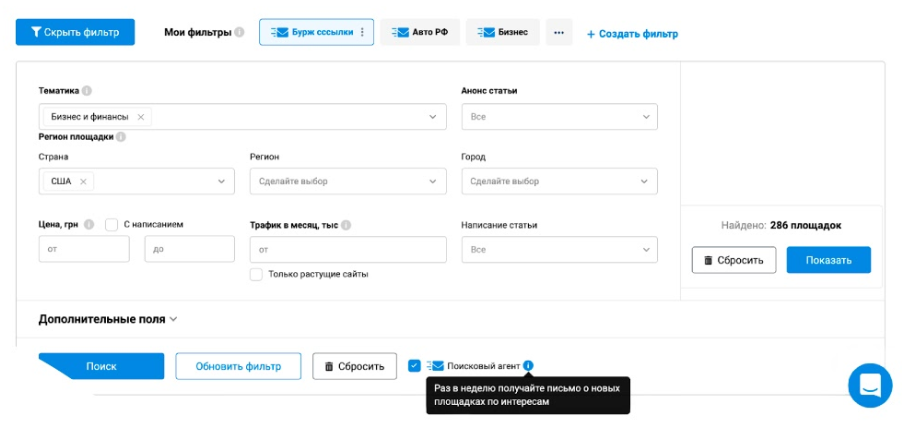The height and width of the screenshot is (445, 902).
Task: Enable the С написанием checkbox
Action: click(112, 225)
